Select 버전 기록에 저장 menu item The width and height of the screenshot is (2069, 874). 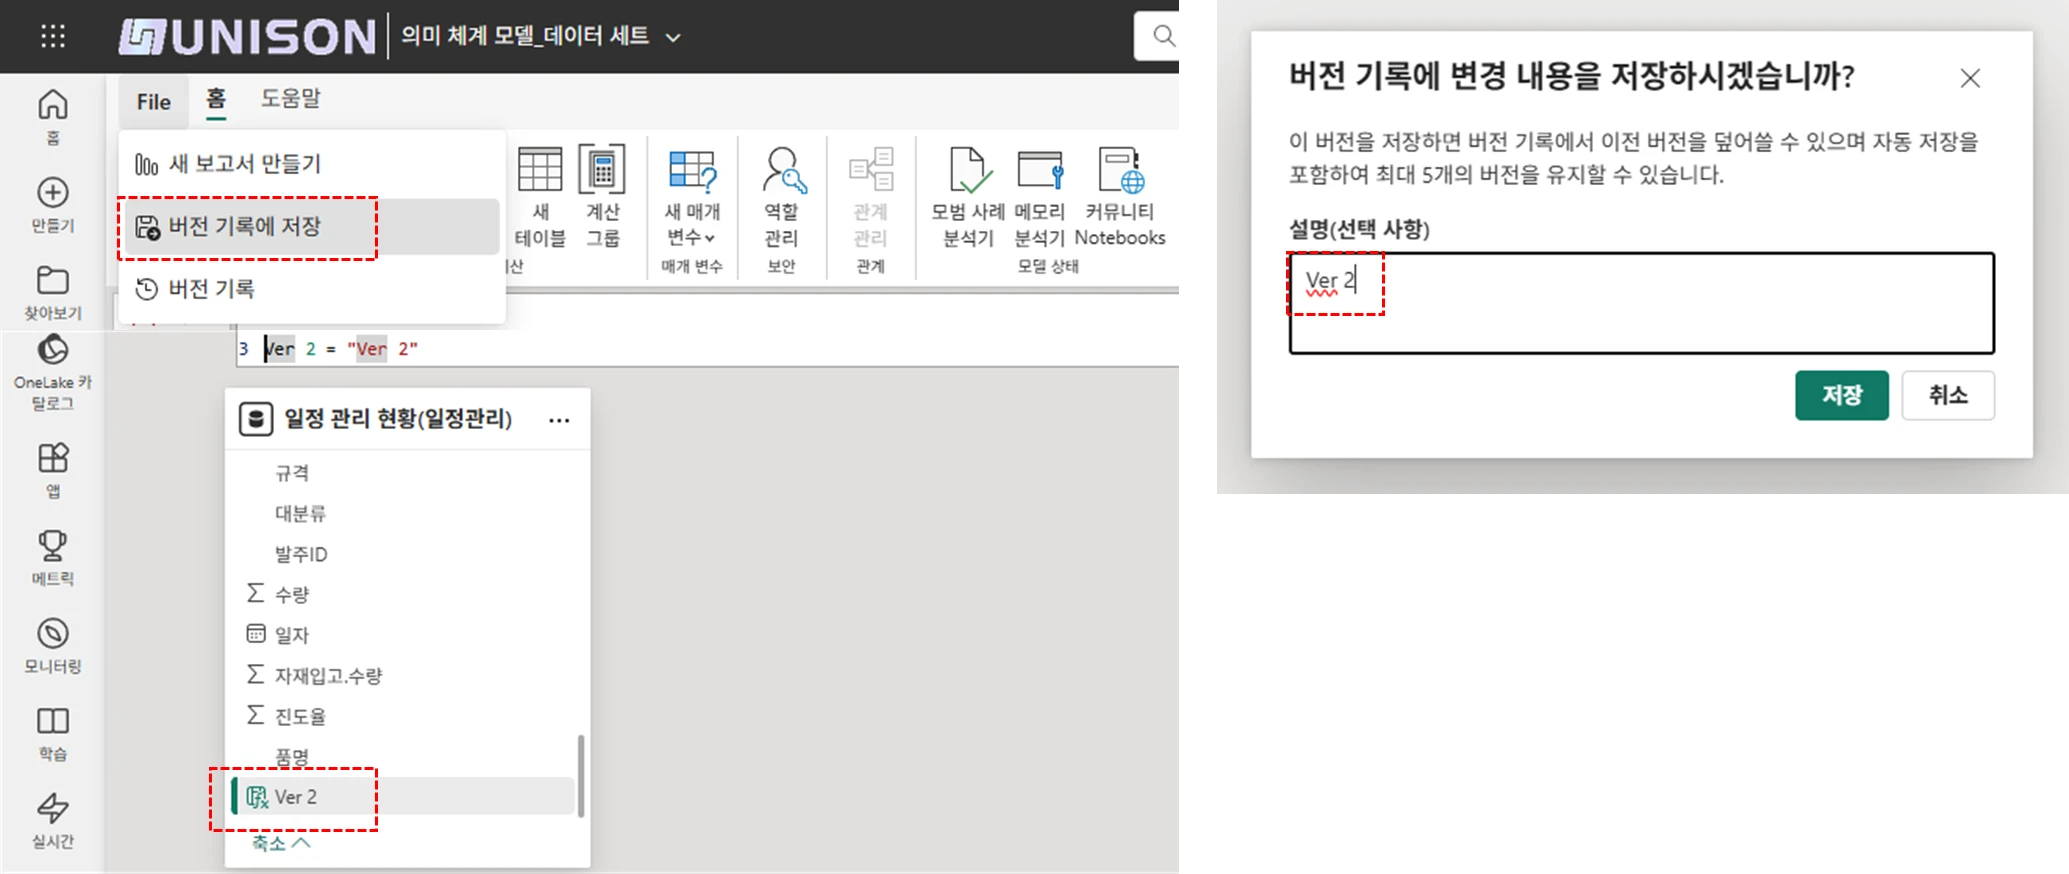click(245, 227)
